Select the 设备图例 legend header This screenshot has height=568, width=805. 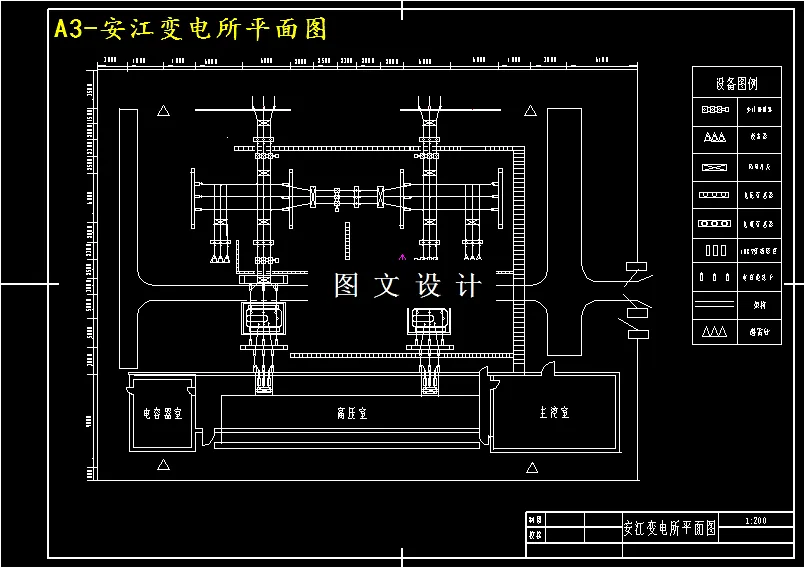tap(737, 83)
